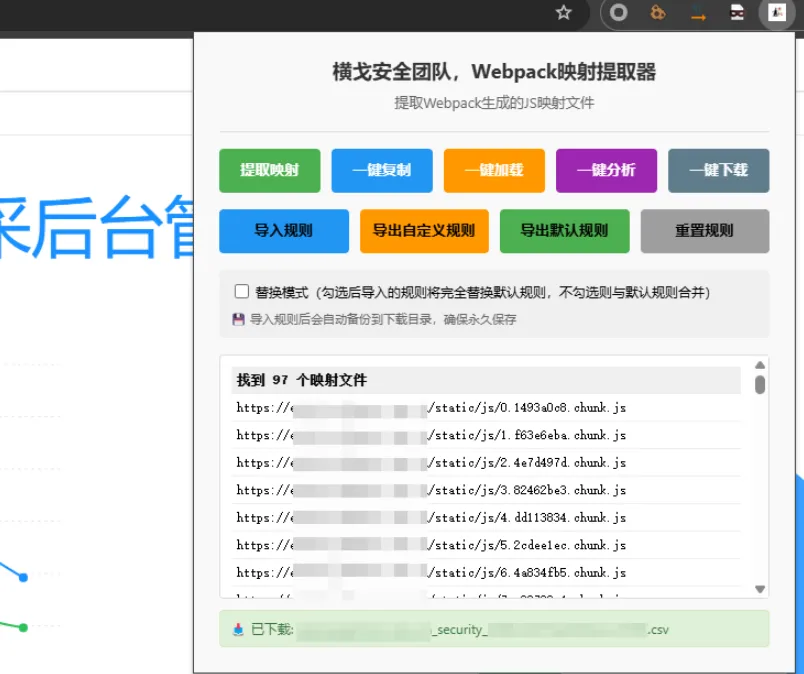804x674 pixels.
Task: Click the blue data point on background chart
Action: point(23,578)
